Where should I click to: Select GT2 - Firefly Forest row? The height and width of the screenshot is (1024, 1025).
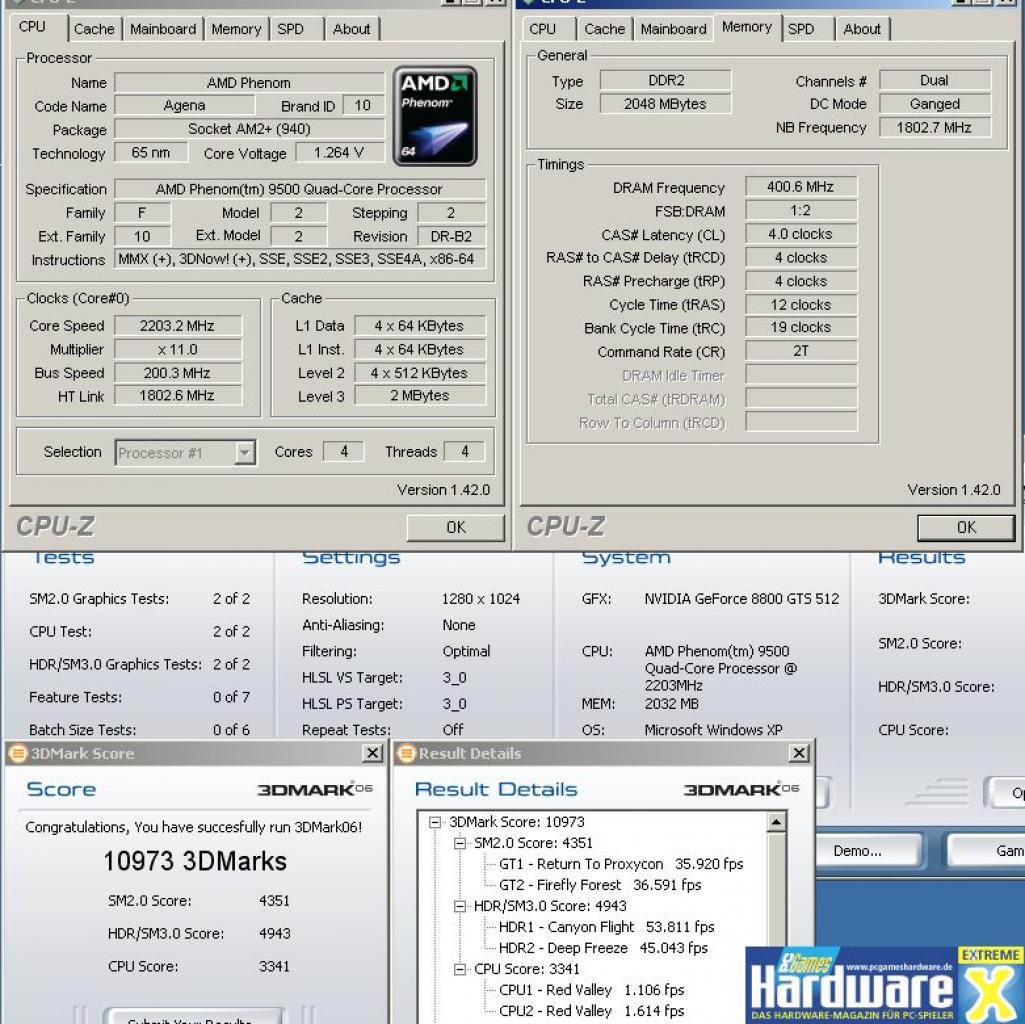(x=599, y=885)
